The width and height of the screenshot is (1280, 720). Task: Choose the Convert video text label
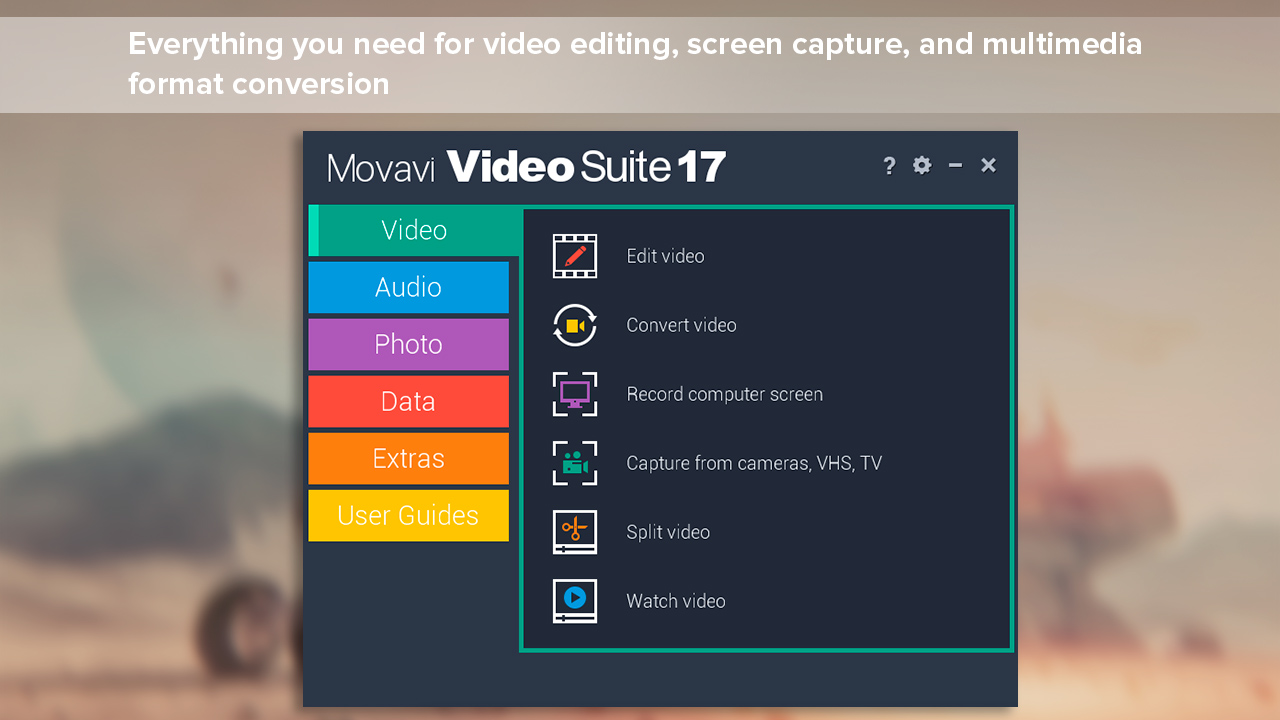pos(681,325)
